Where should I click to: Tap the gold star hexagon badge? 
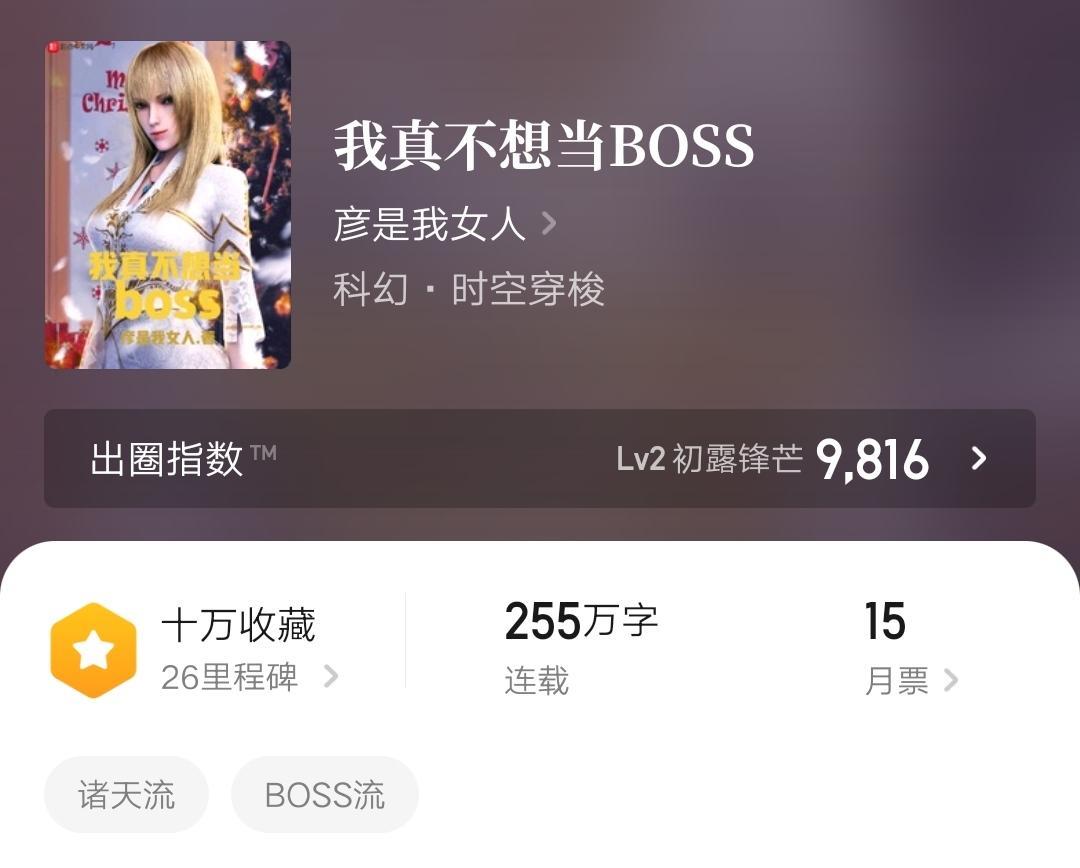tap(94, 650)
